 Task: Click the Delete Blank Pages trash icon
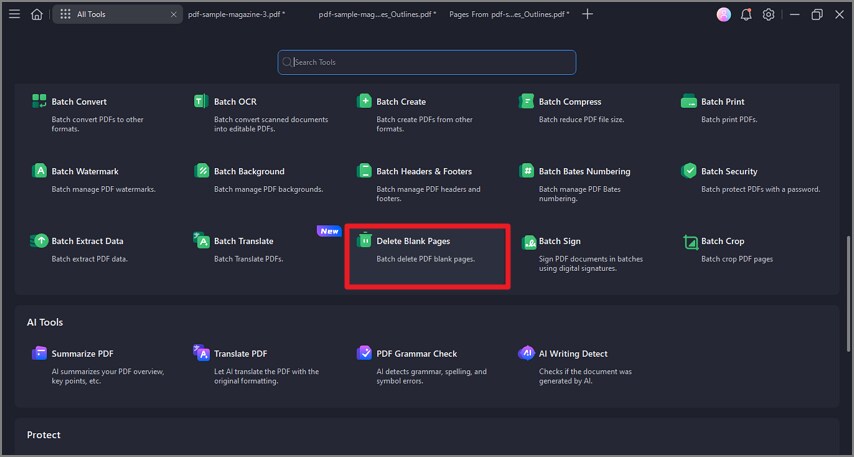pos(364,240)
